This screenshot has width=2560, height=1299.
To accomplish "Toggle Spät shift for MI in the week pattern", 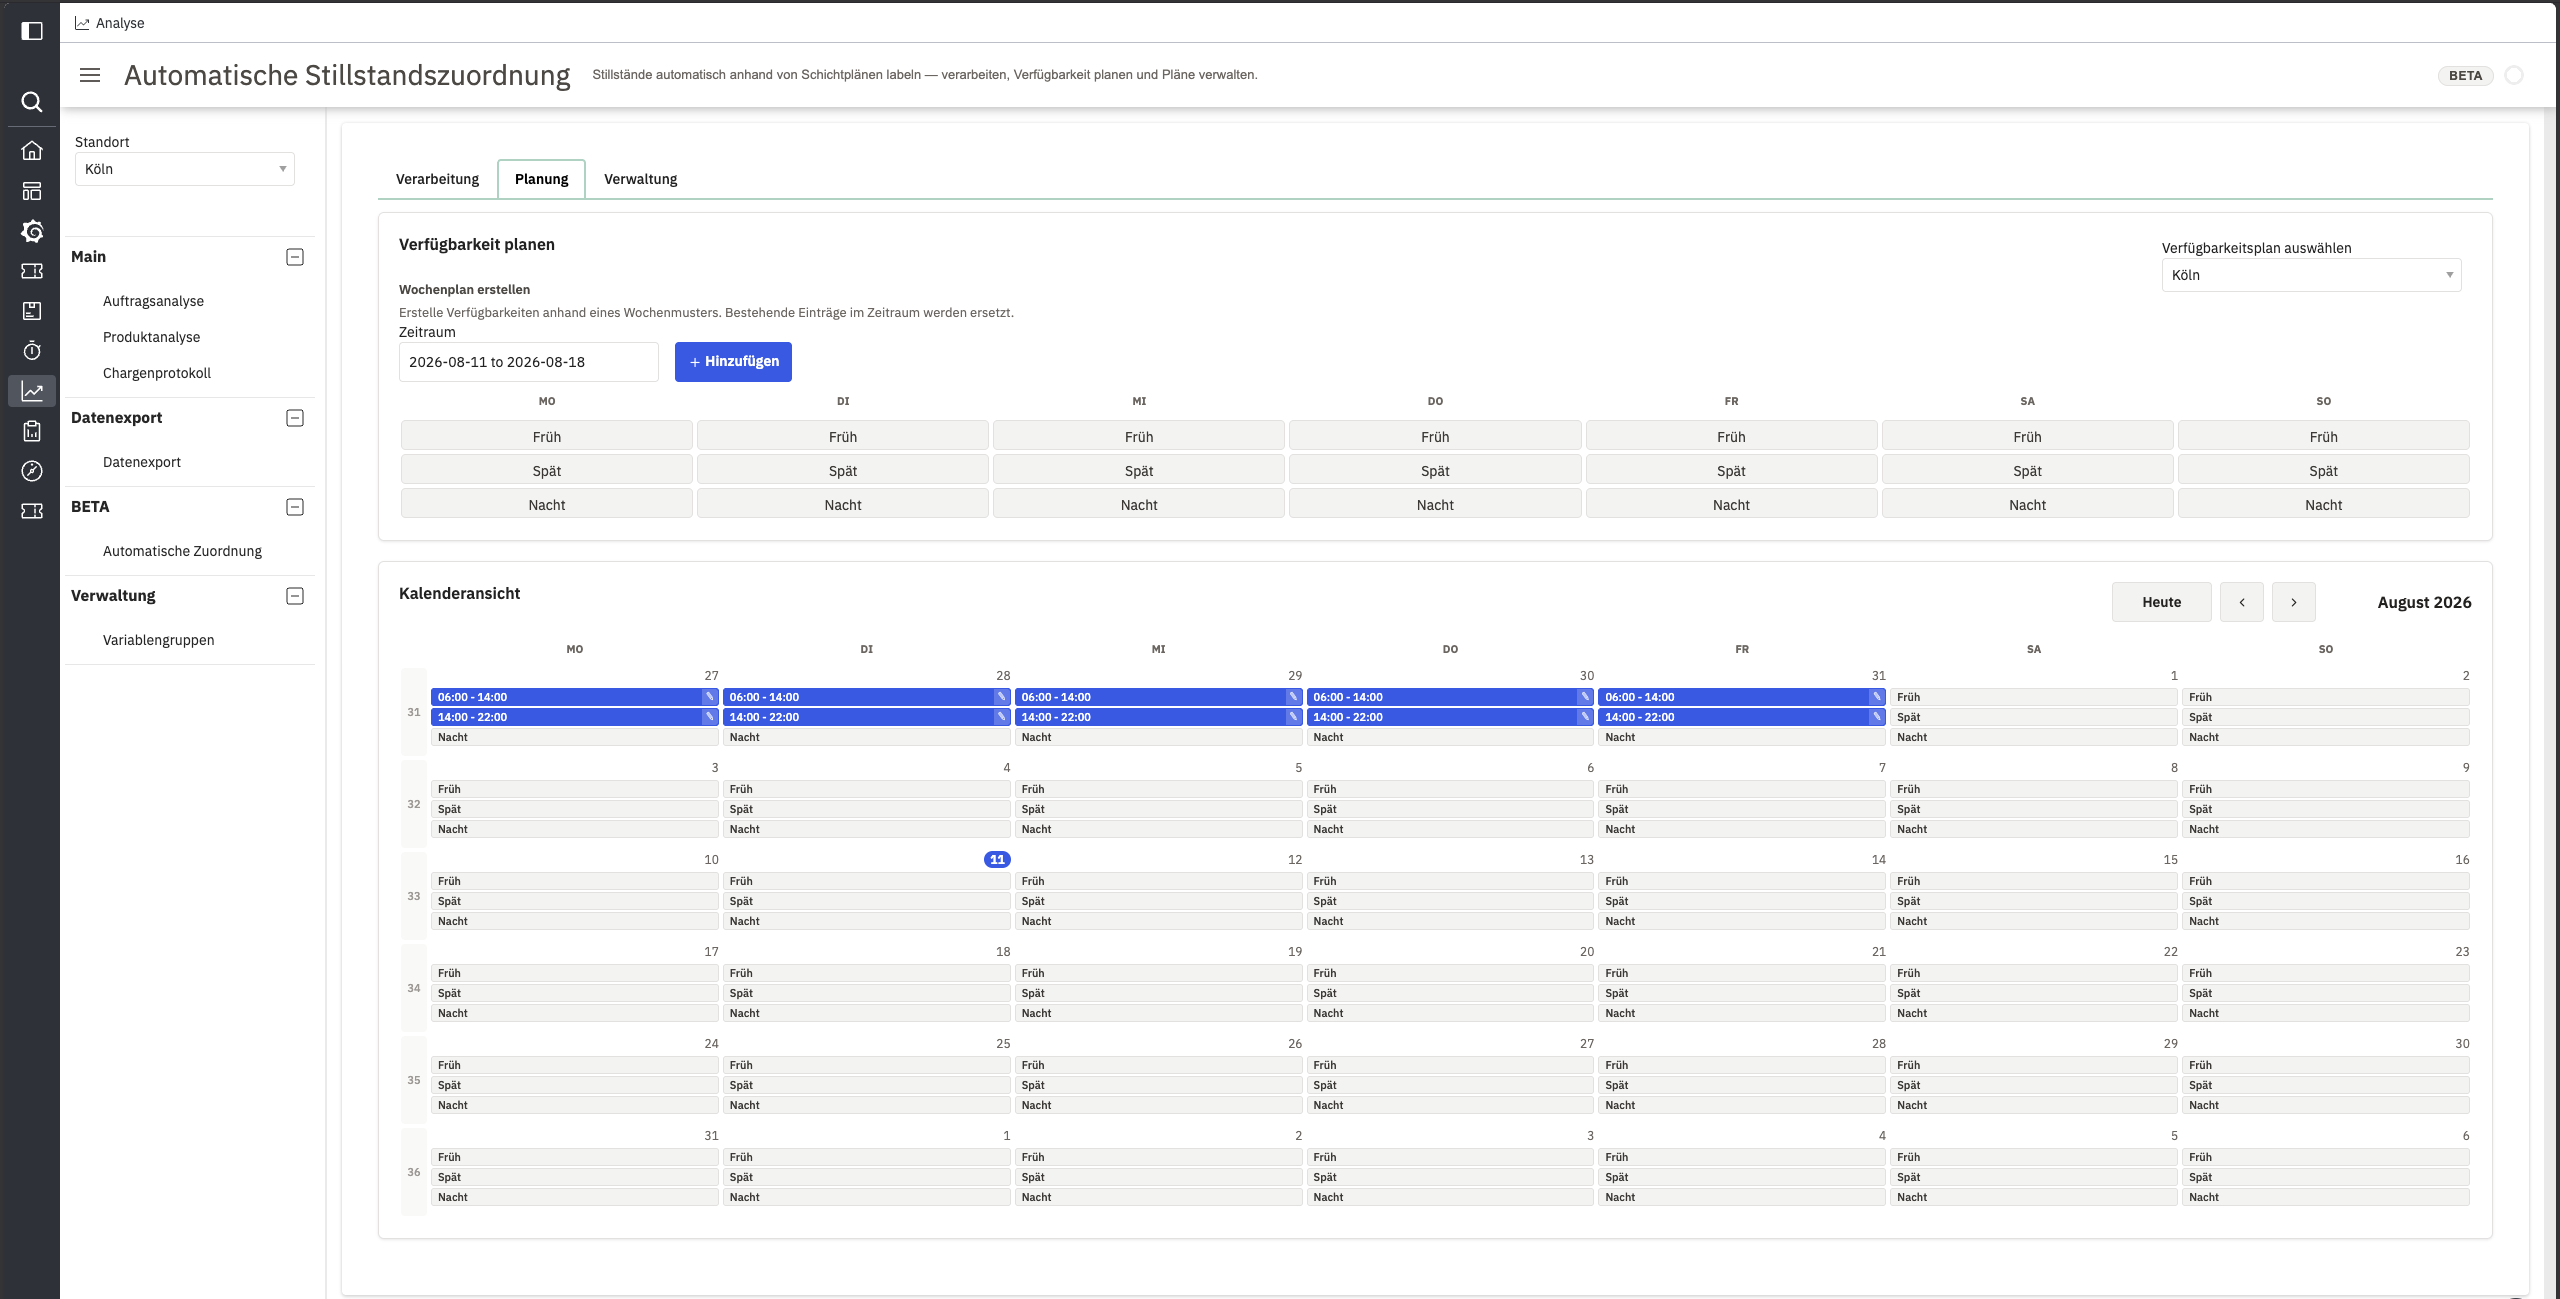I will pos(1139,471).
